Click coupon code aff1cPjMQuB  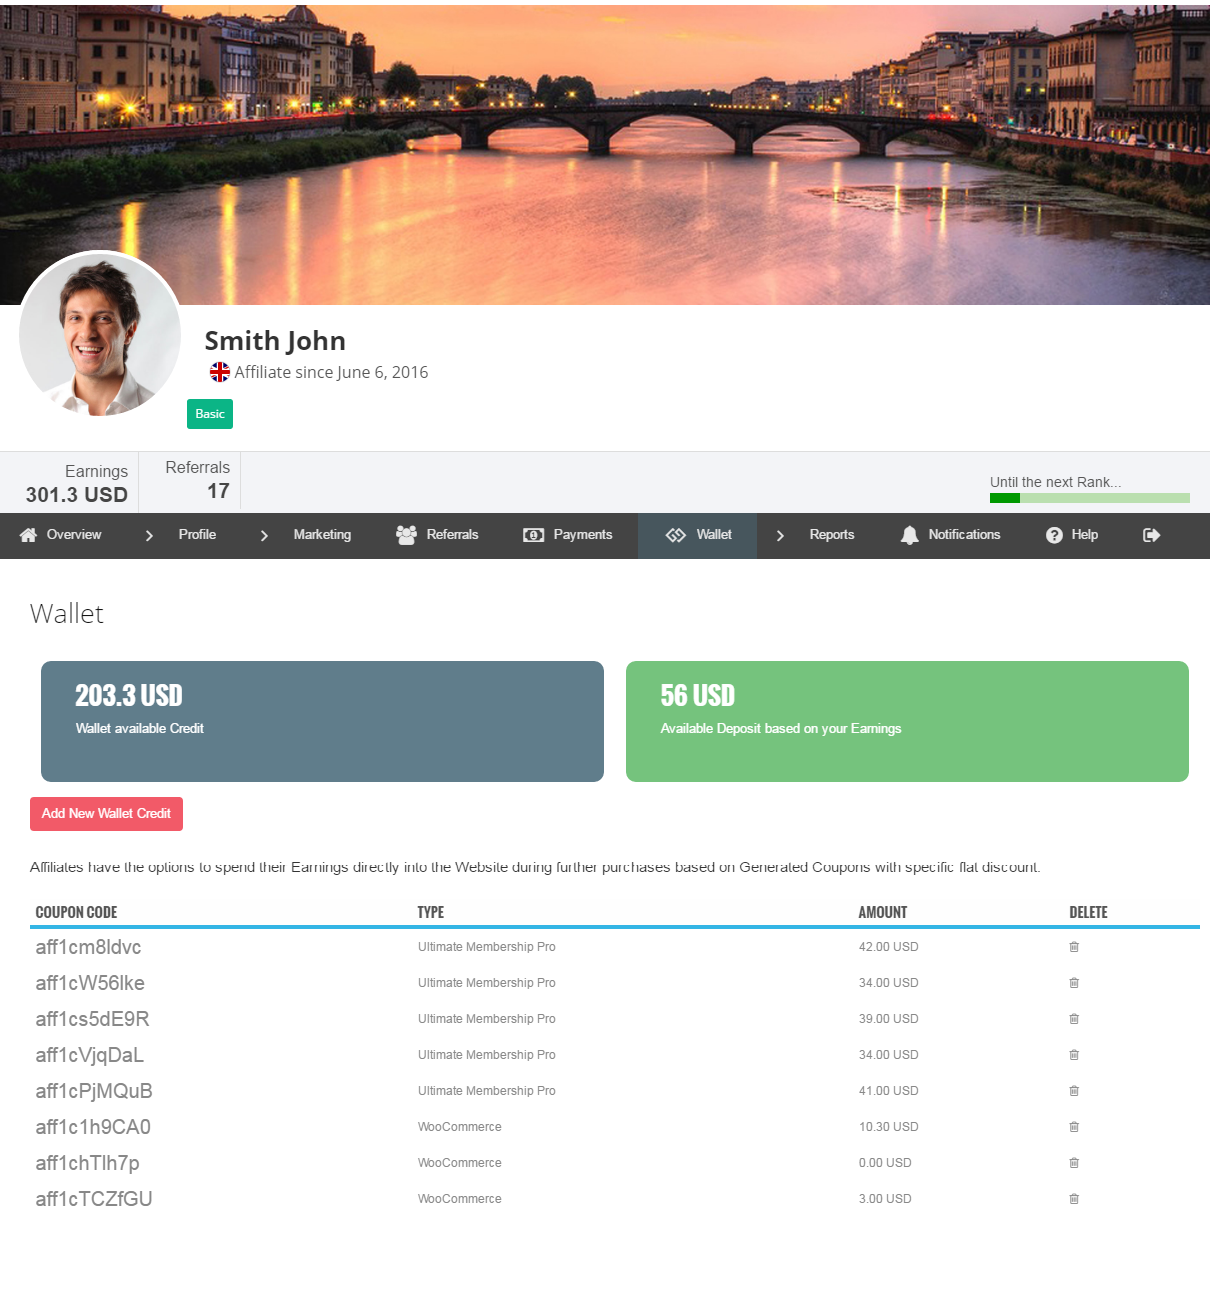pos(94,1091)
